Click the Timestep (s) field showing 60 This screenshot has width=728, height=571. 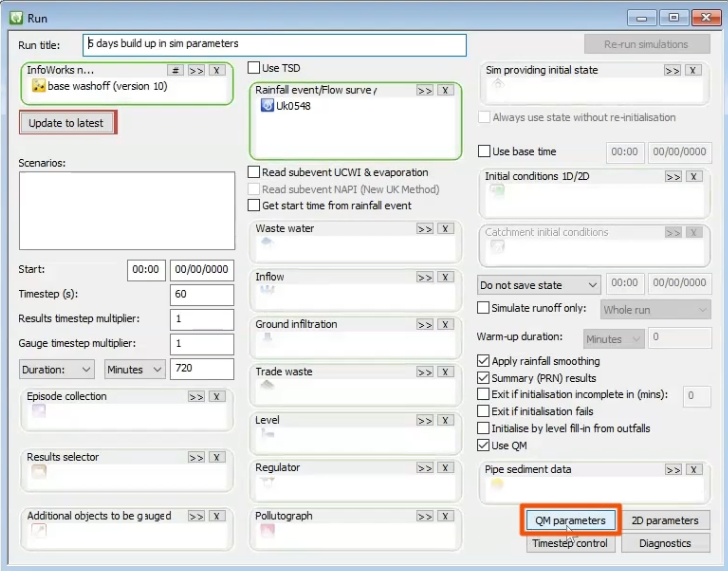[202, 294]
